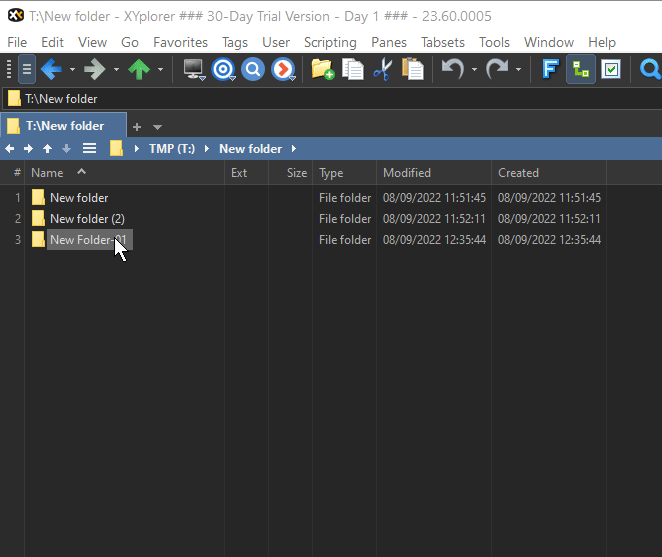Click the Copy icon in toolbar
This screenshot has width=662, height=557.
352,69
